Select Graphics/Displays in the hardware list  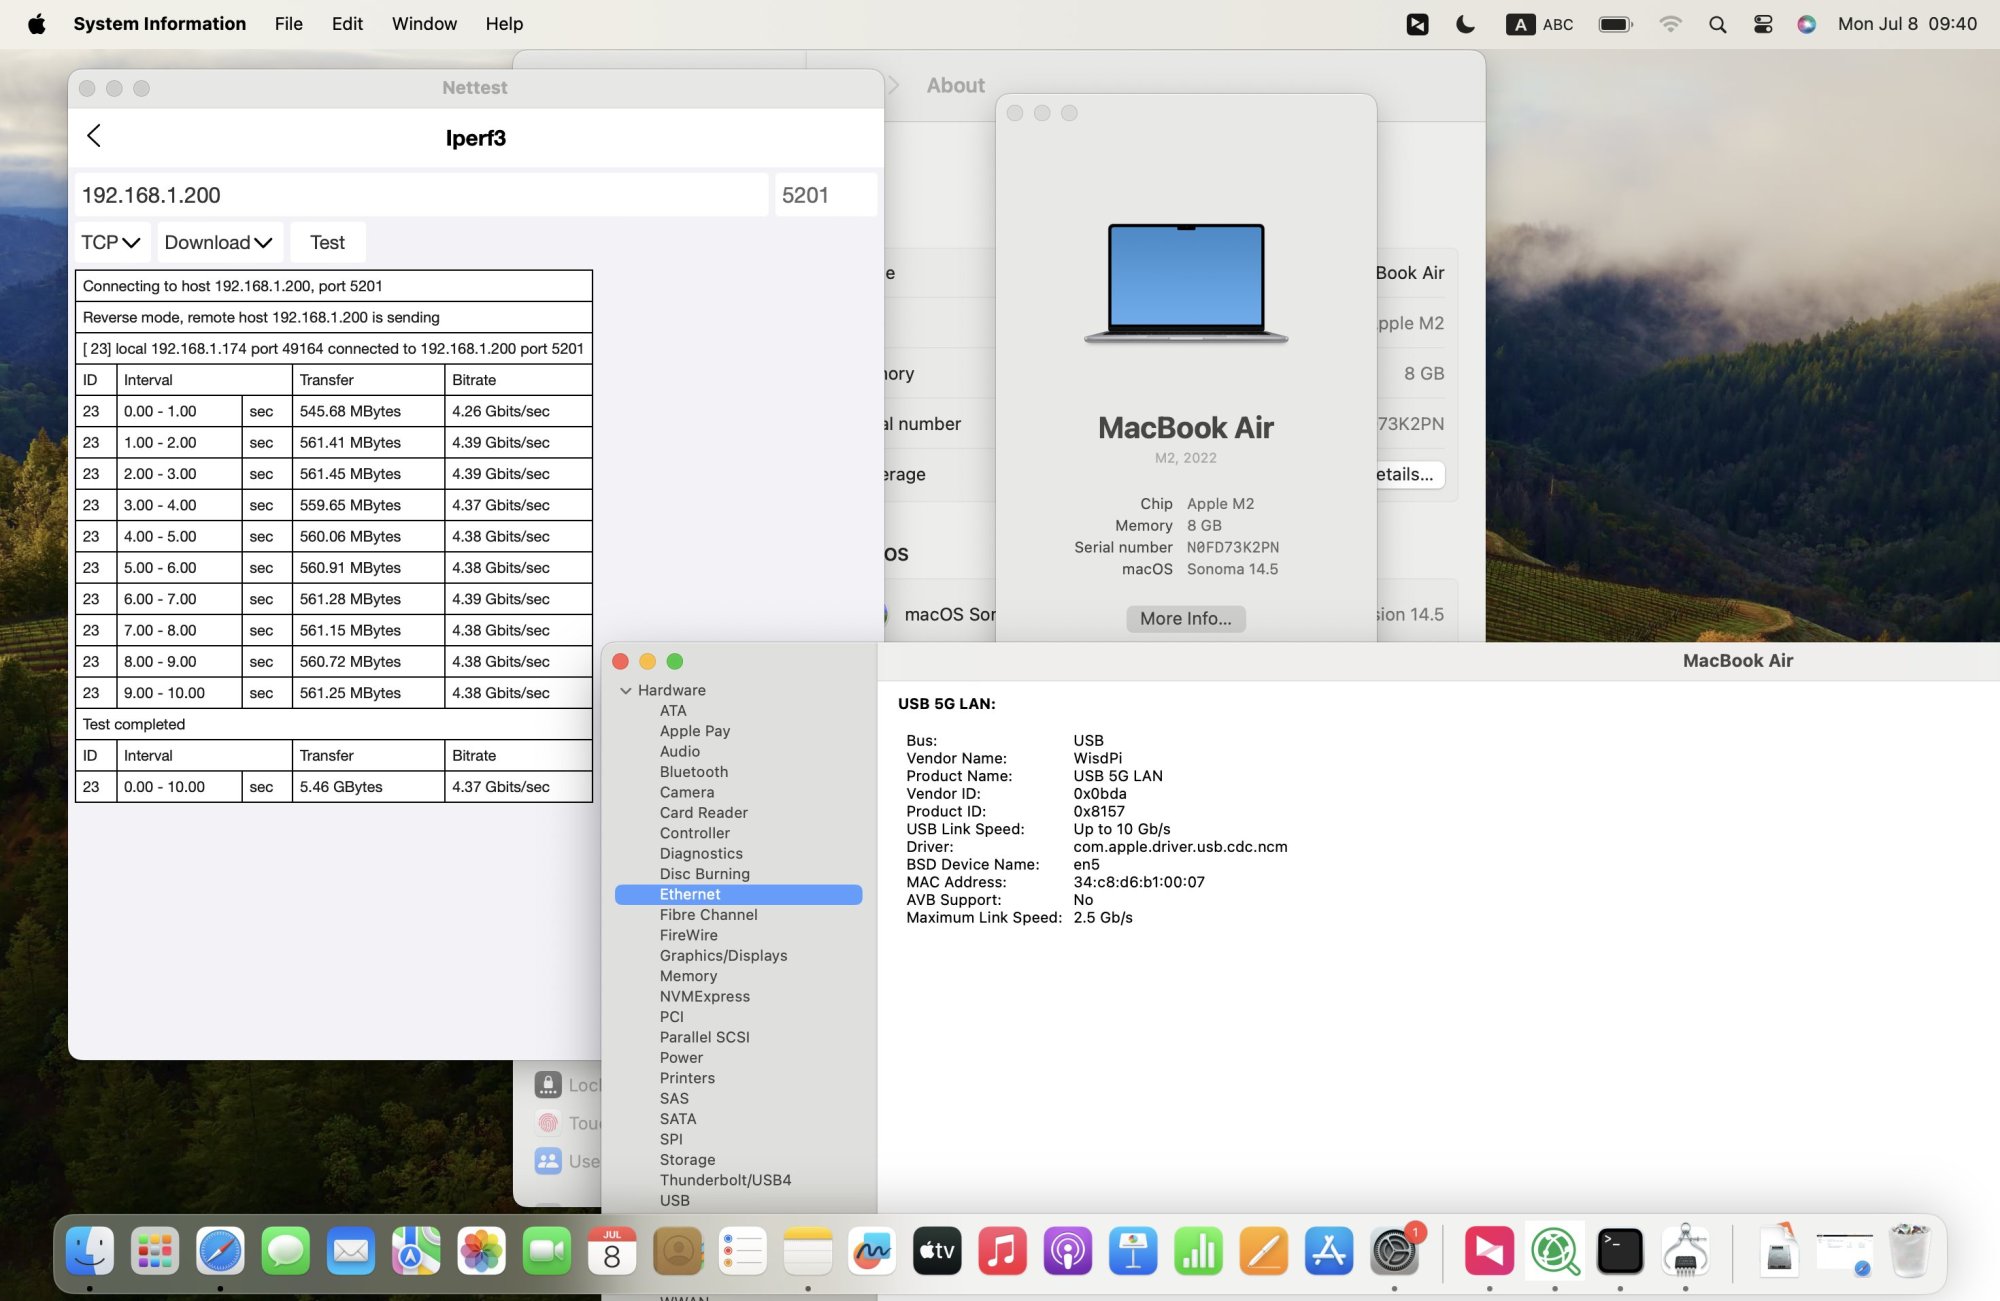click(x=723, y=956)
